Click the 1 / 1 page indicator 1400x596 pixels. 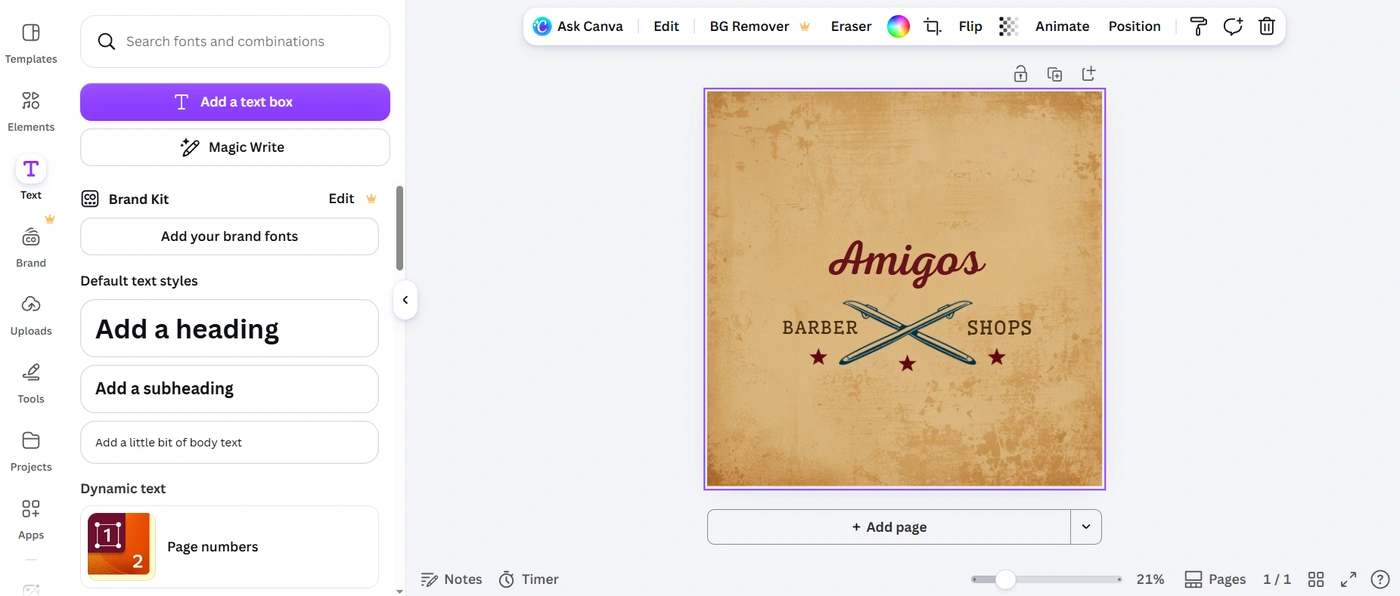[1277, 579]
